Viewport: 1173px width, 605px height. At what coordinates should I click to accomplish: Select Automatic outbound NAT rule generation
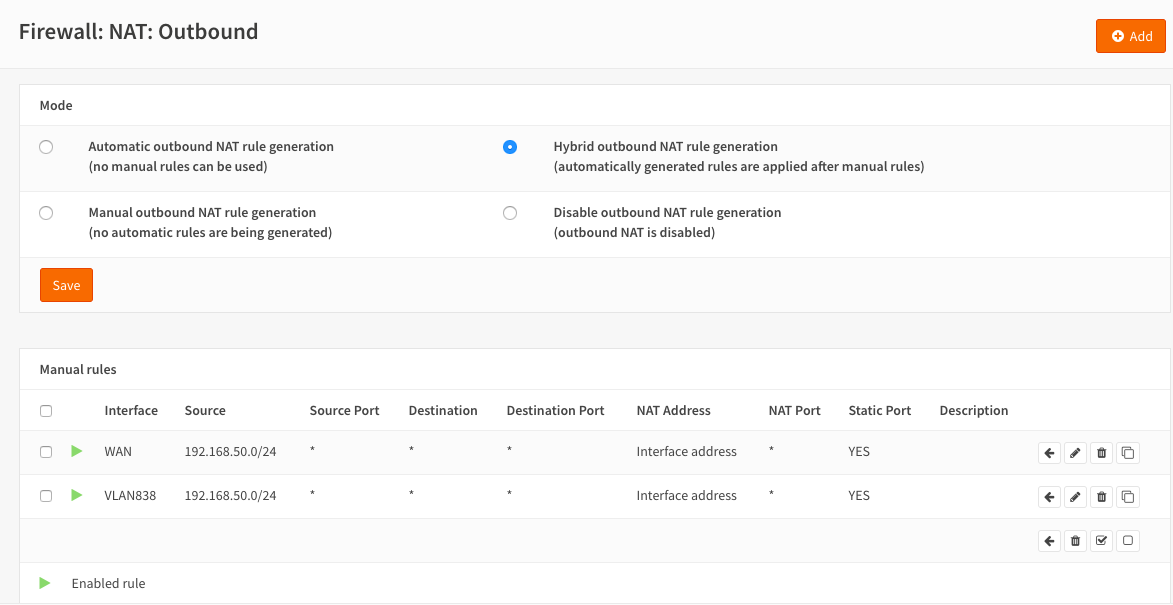coord(46,147)
